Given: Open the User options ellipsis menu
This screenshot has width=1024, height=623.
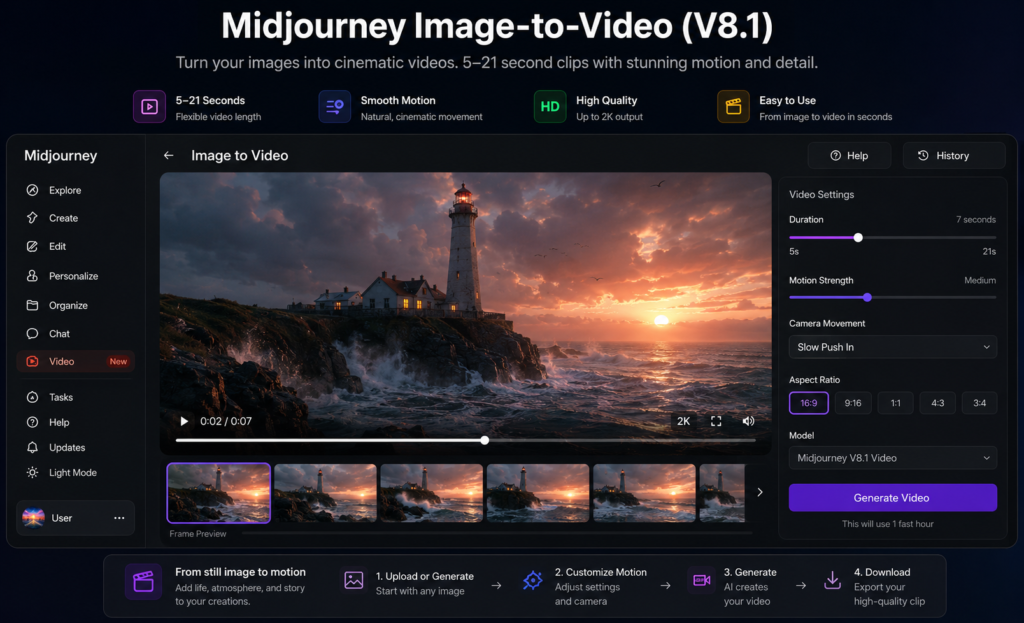Looking at the screenshot, I should [x=119, y=518].
